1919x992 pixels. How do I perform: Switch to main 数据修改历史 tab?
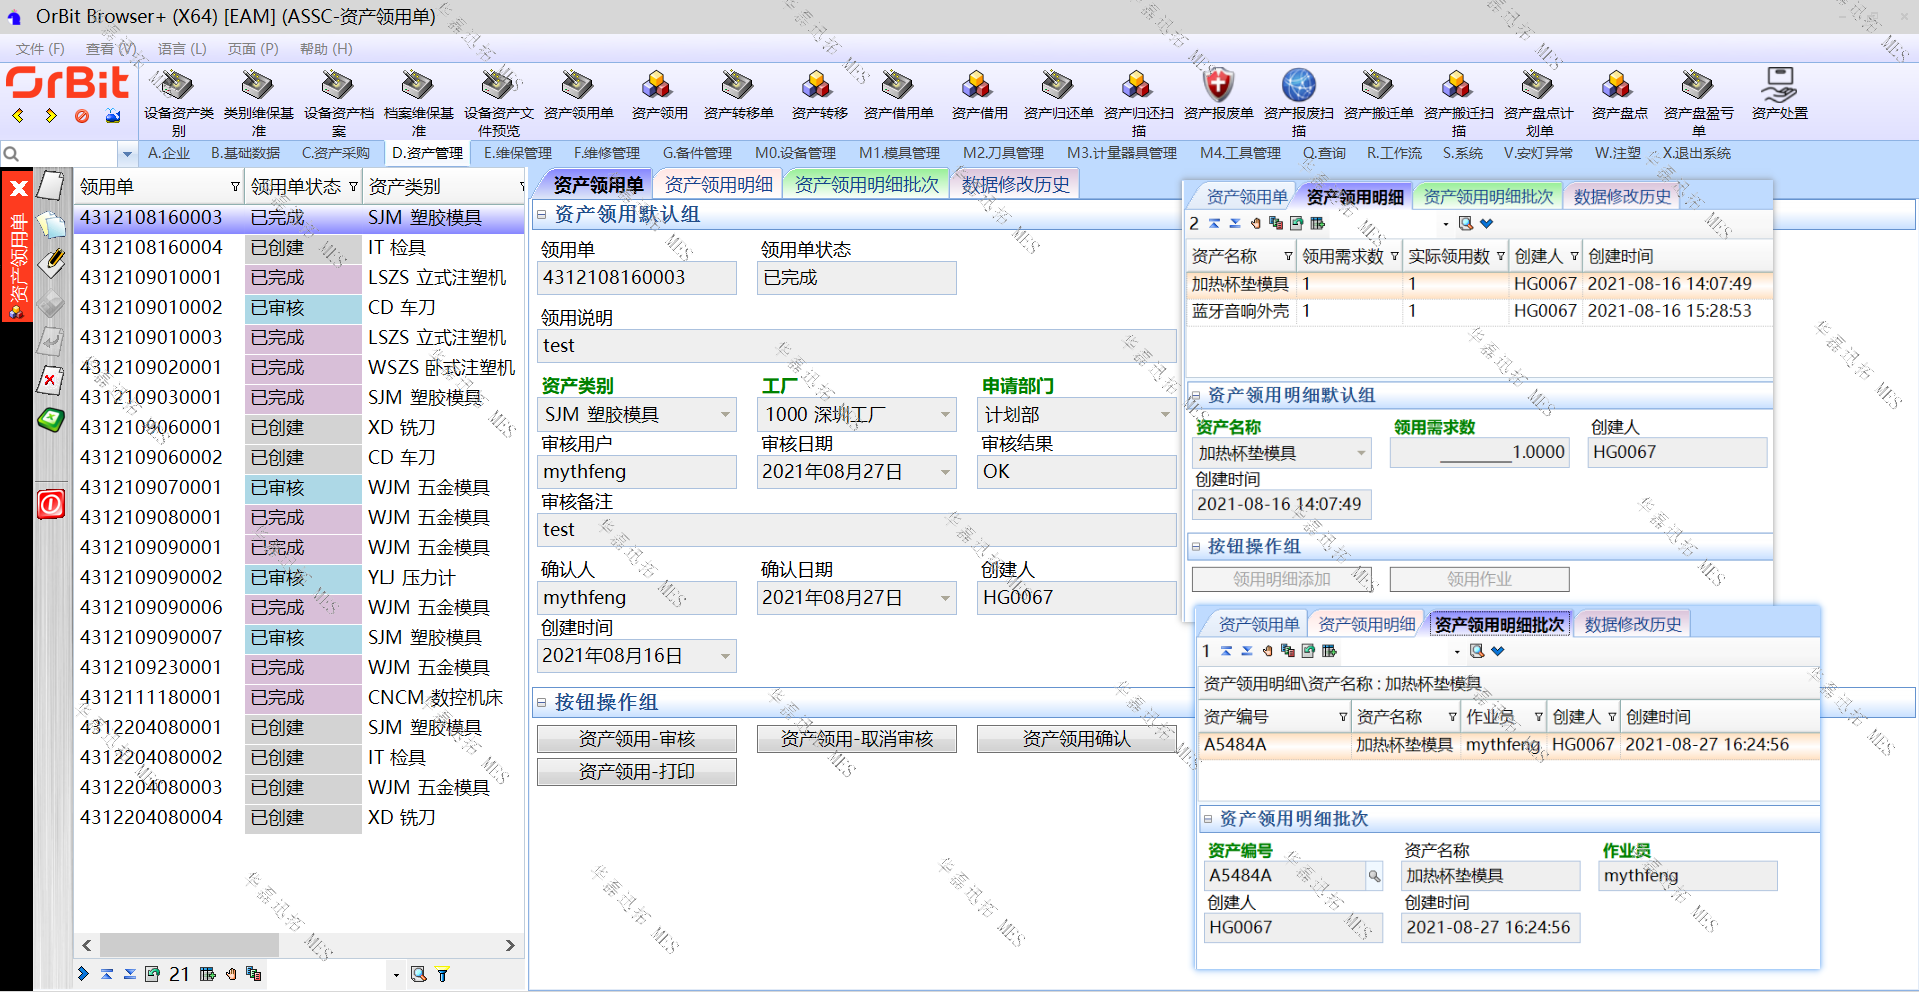tap(1015, 184)
